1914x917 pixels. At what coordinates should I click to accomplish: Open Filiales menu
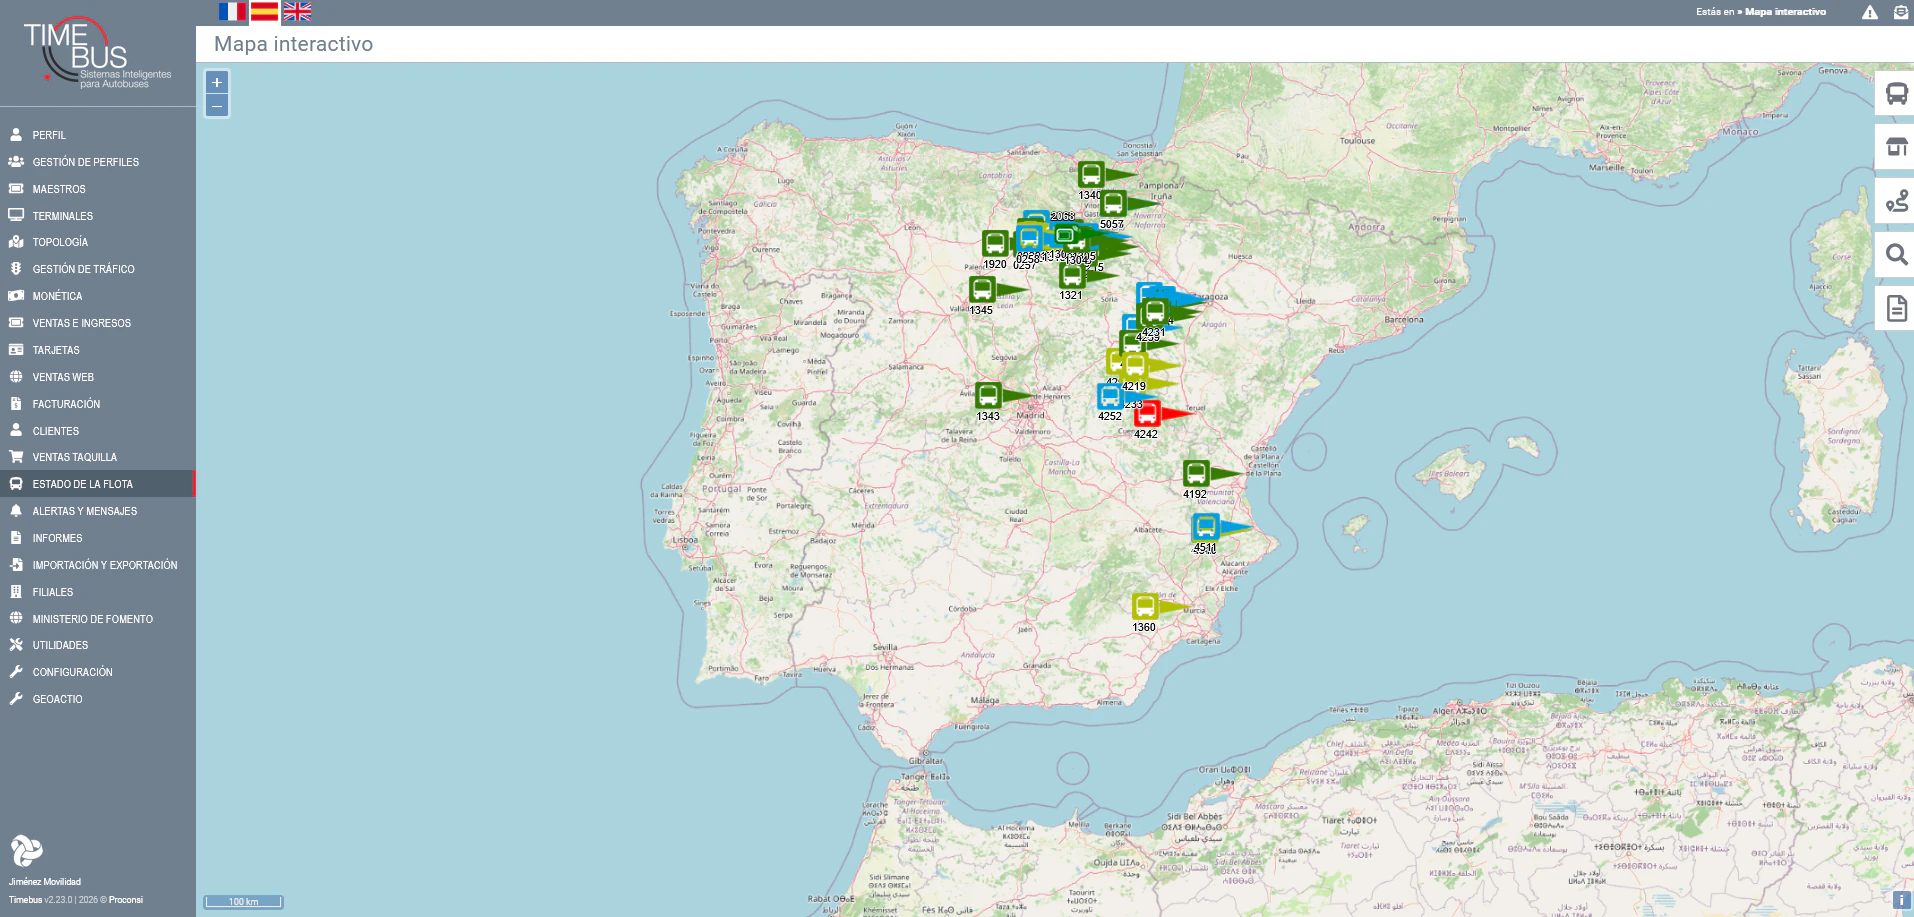click(98, 592)
